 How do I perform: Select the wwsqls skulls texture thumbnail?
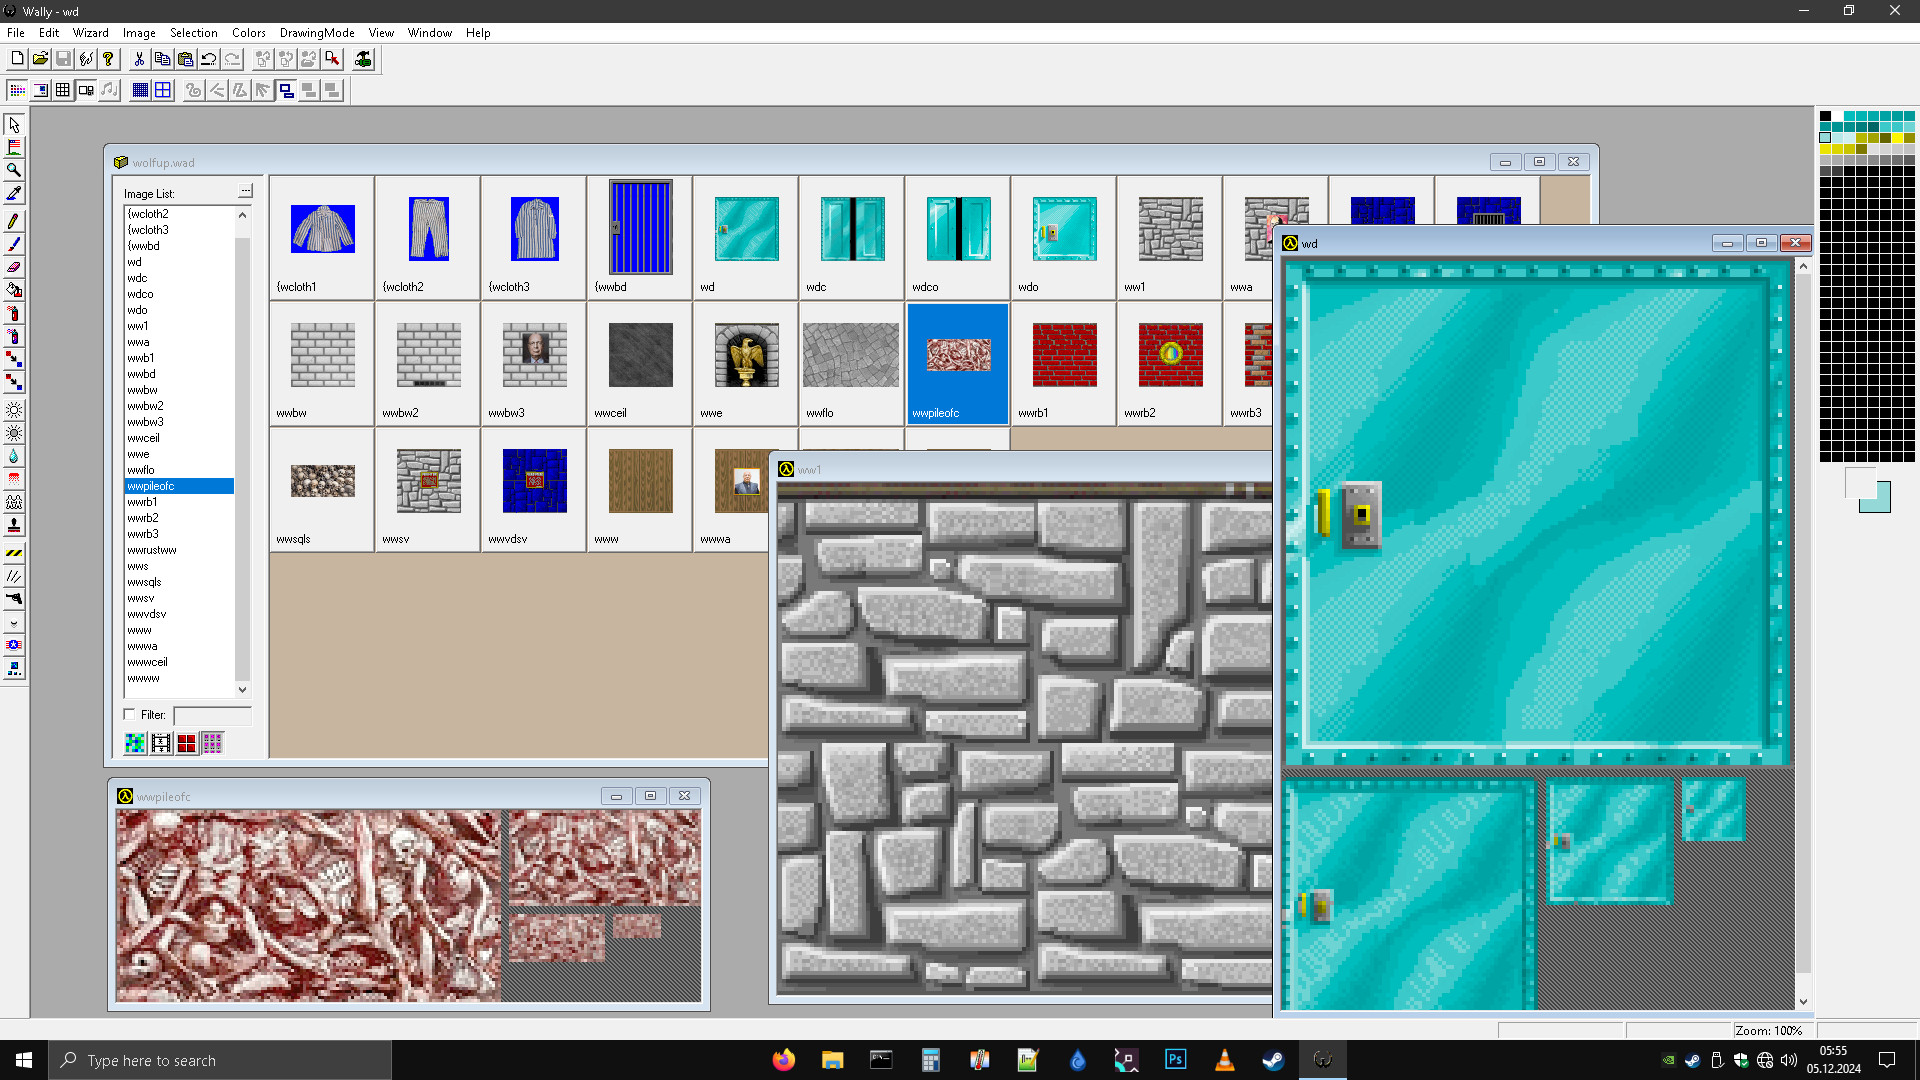(x=321, y=481)
